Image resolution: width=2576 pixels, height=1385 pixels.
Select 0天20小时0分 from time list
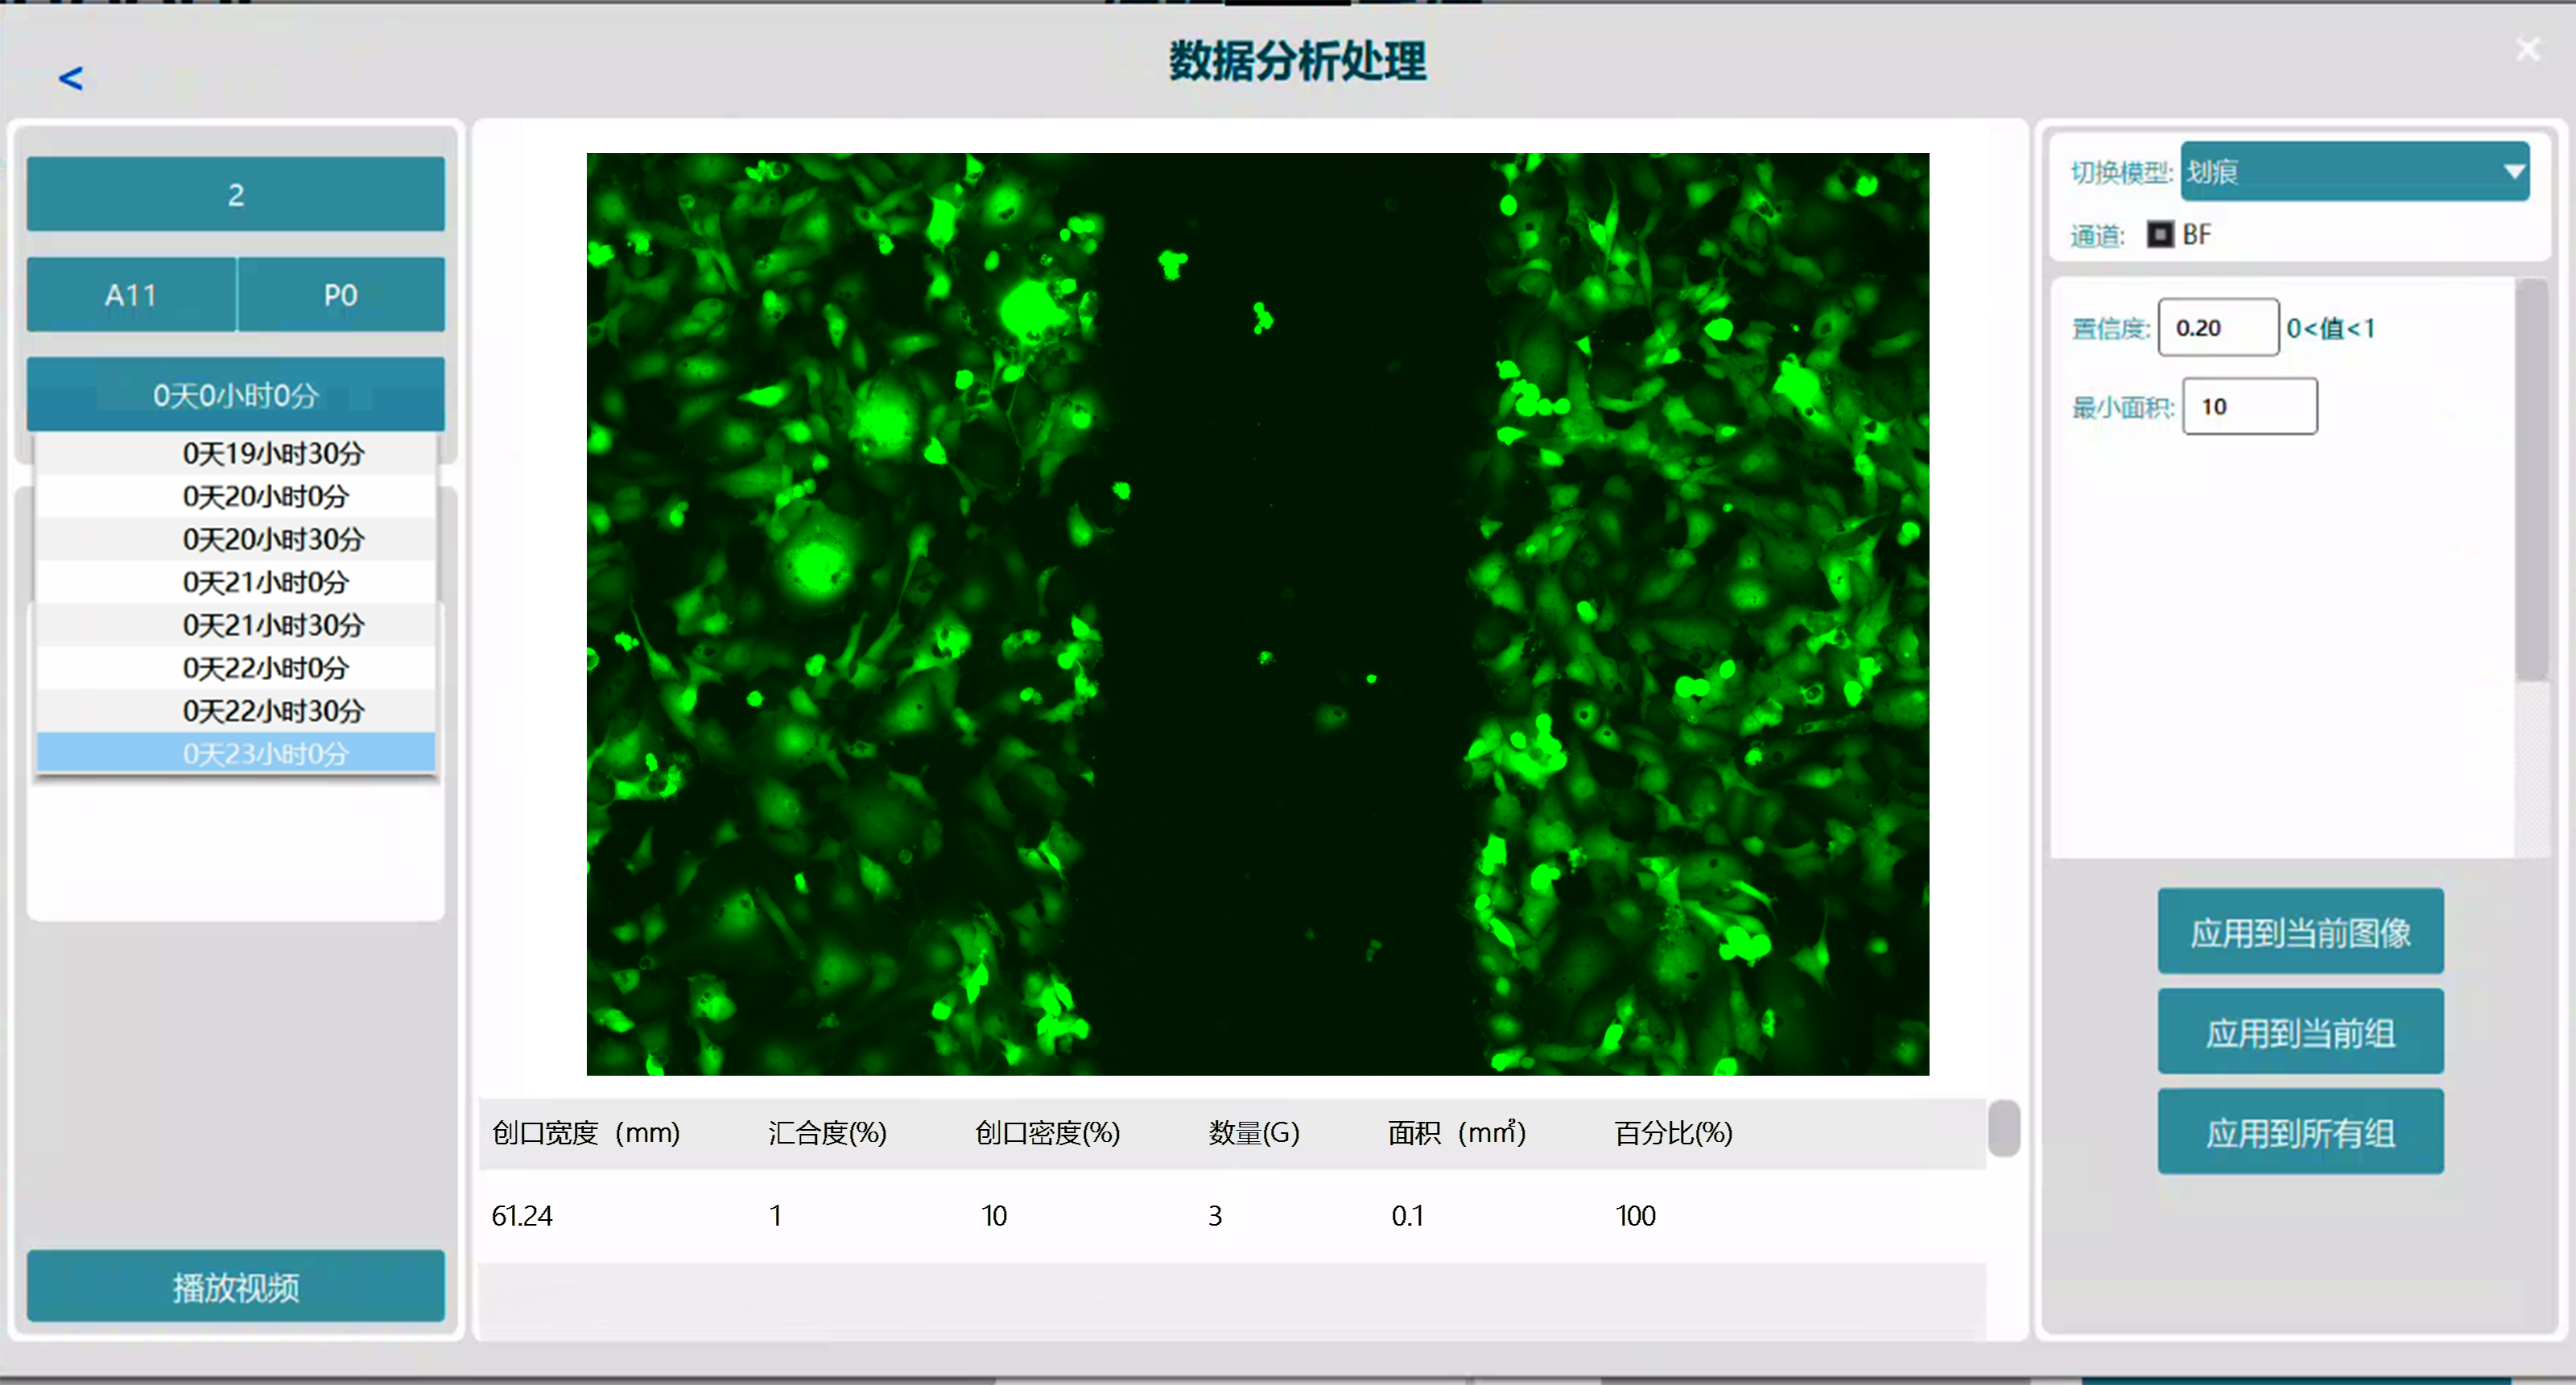[x=265, y=496]
